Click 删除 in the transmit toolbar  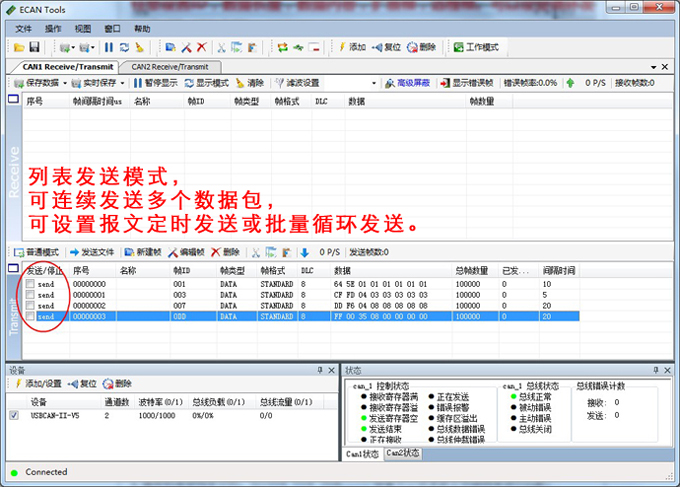point(225,252)
